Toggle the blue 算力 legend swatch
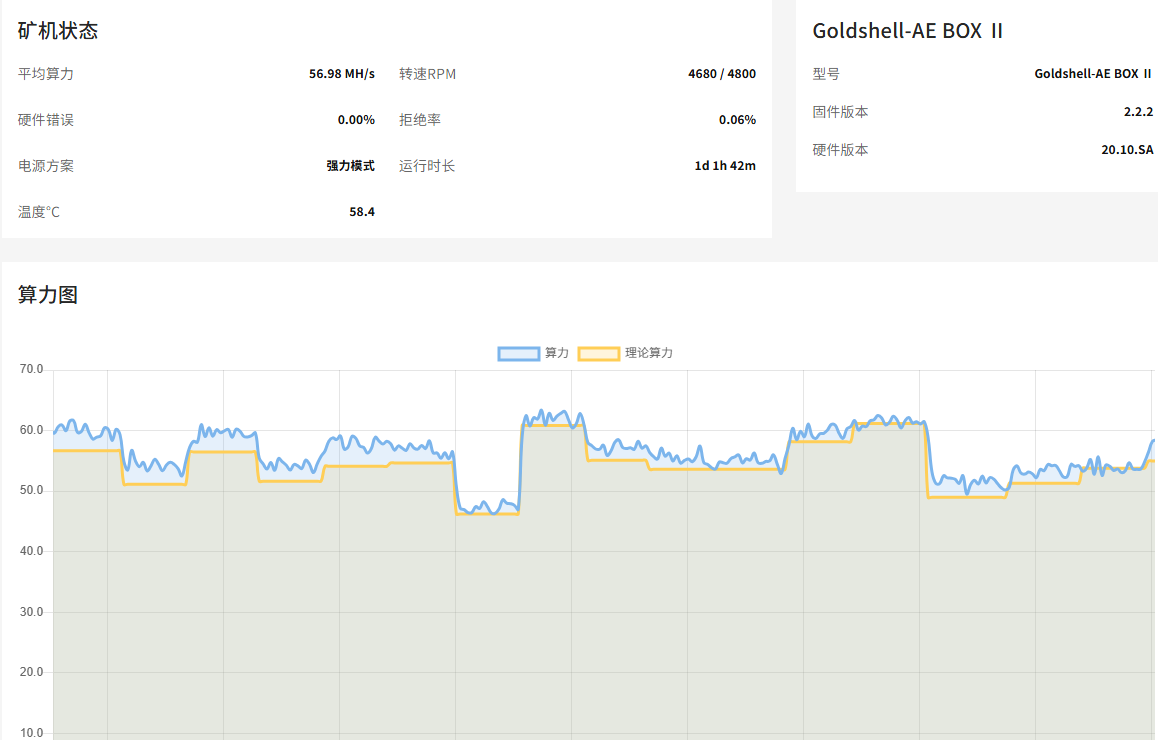 pyautogui.click(x=518, y=354)
